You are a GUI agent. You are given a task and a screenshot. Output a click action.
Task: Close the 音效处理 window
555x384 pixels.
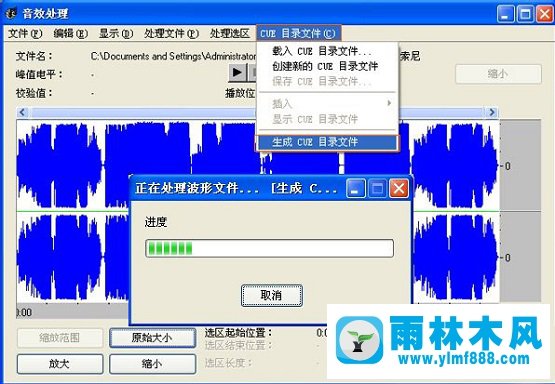[x=545, y=14]
